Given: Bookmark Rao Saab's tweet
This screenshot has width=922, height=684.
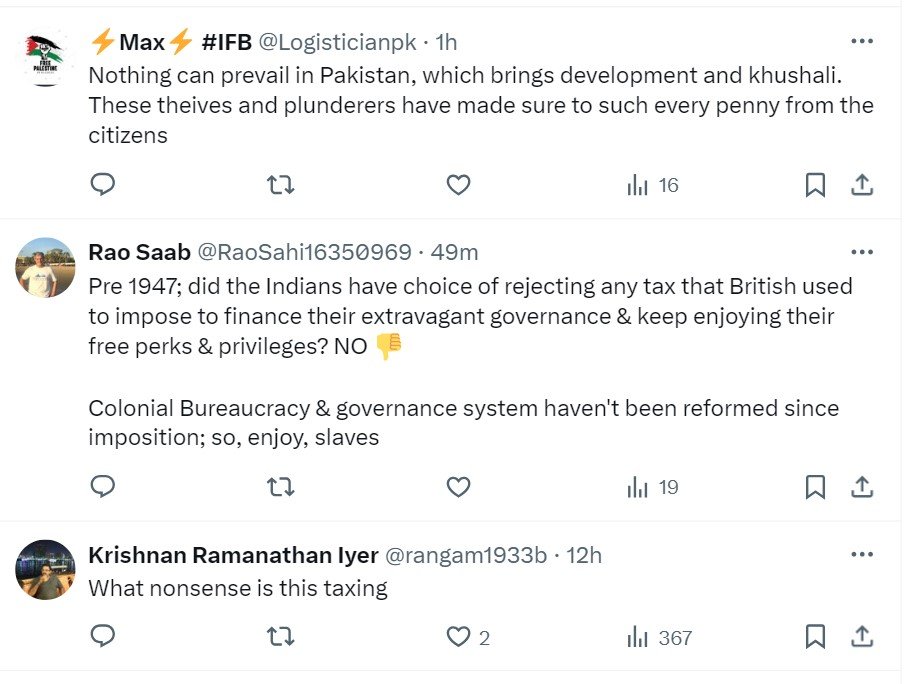Looking at the screenshot, I should 815,487.
